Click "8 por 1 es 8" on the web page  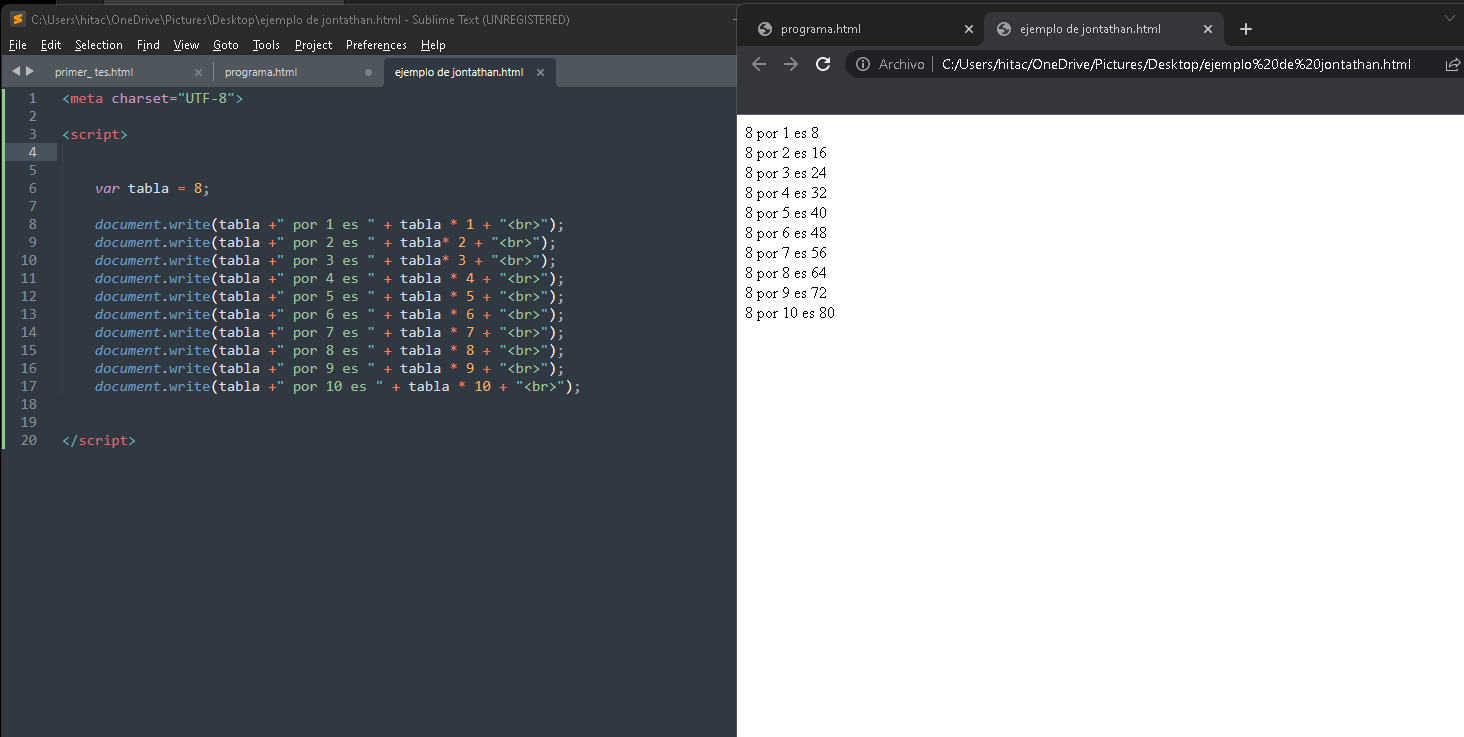[x=782, y=133]
